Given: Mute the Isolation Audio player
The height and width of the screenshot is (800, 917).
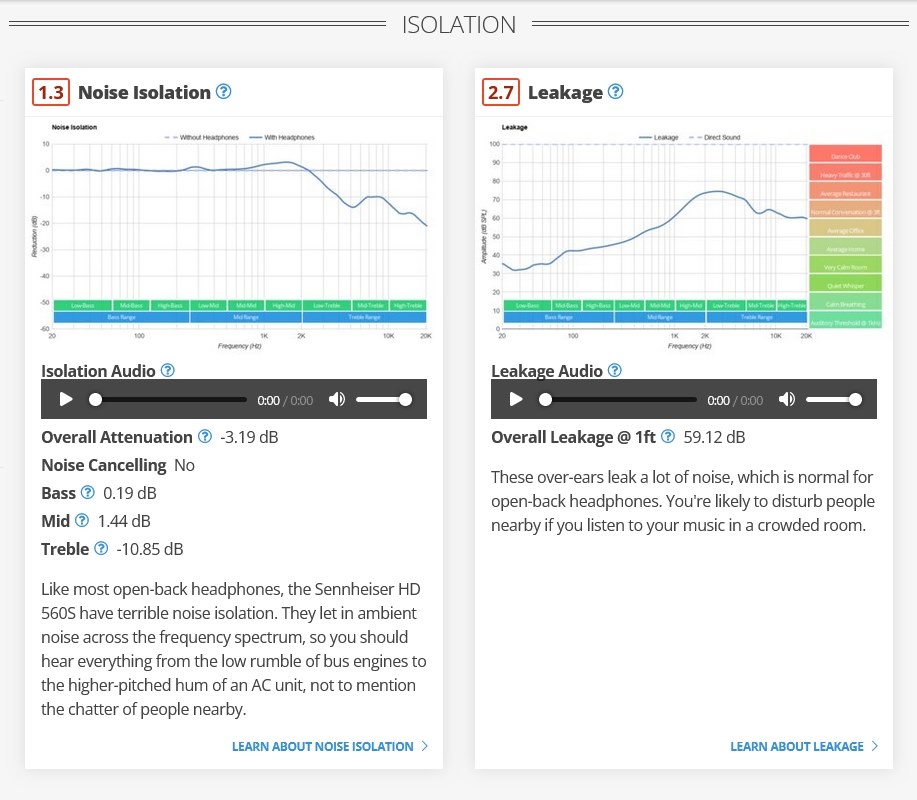Looking at the screenshot, I should pos(337,399).
